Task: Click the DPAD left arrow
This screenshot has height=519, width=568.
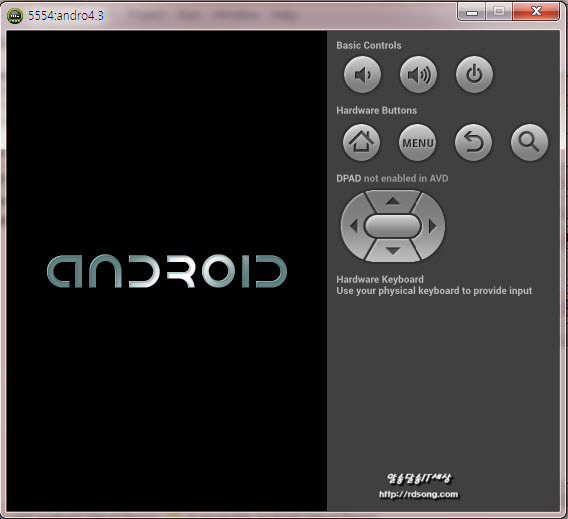Action: [354, 226]
